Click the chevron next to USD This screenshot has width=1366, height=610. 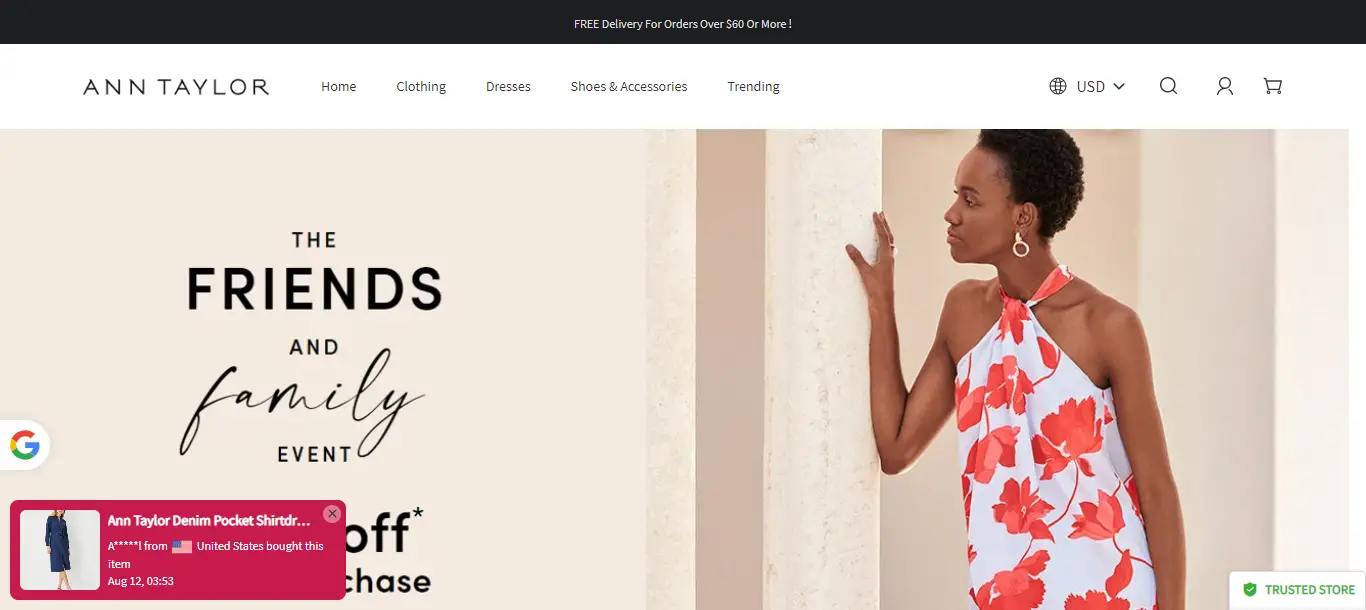(1119, 86)
